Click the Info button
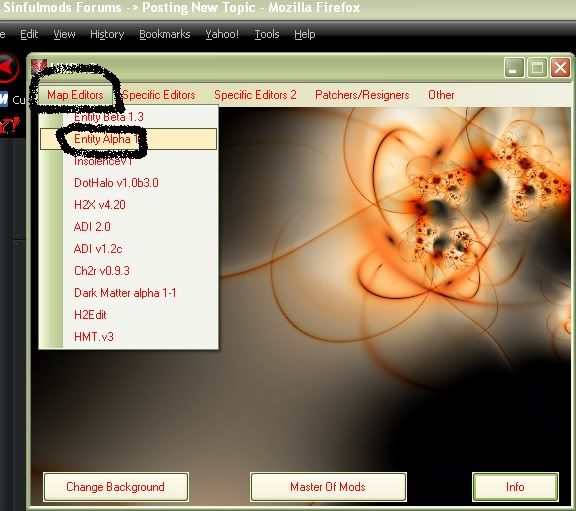576x511 pixels. [515, 487]
